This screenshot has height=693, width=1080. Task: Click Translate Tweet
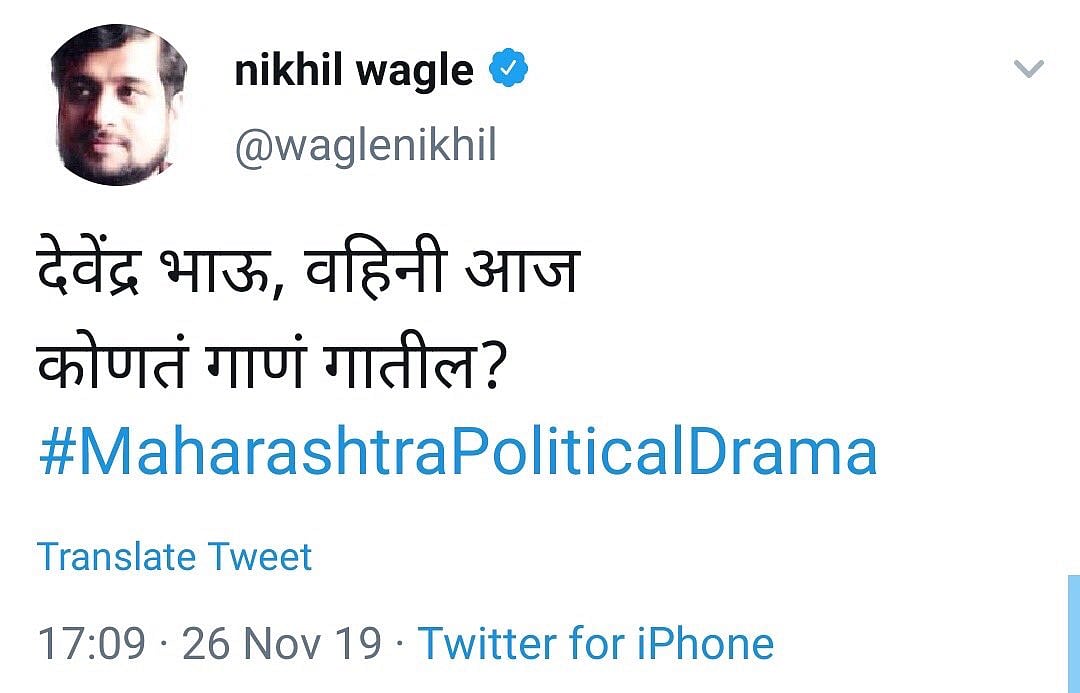pyautogui.click(x=175, y=556)
